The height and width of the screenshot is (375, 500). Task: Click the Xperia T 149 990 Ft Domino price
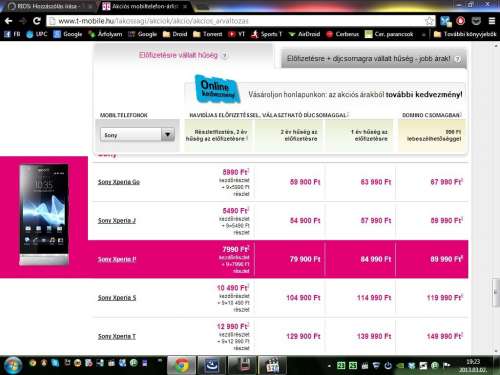click(445, 336)
